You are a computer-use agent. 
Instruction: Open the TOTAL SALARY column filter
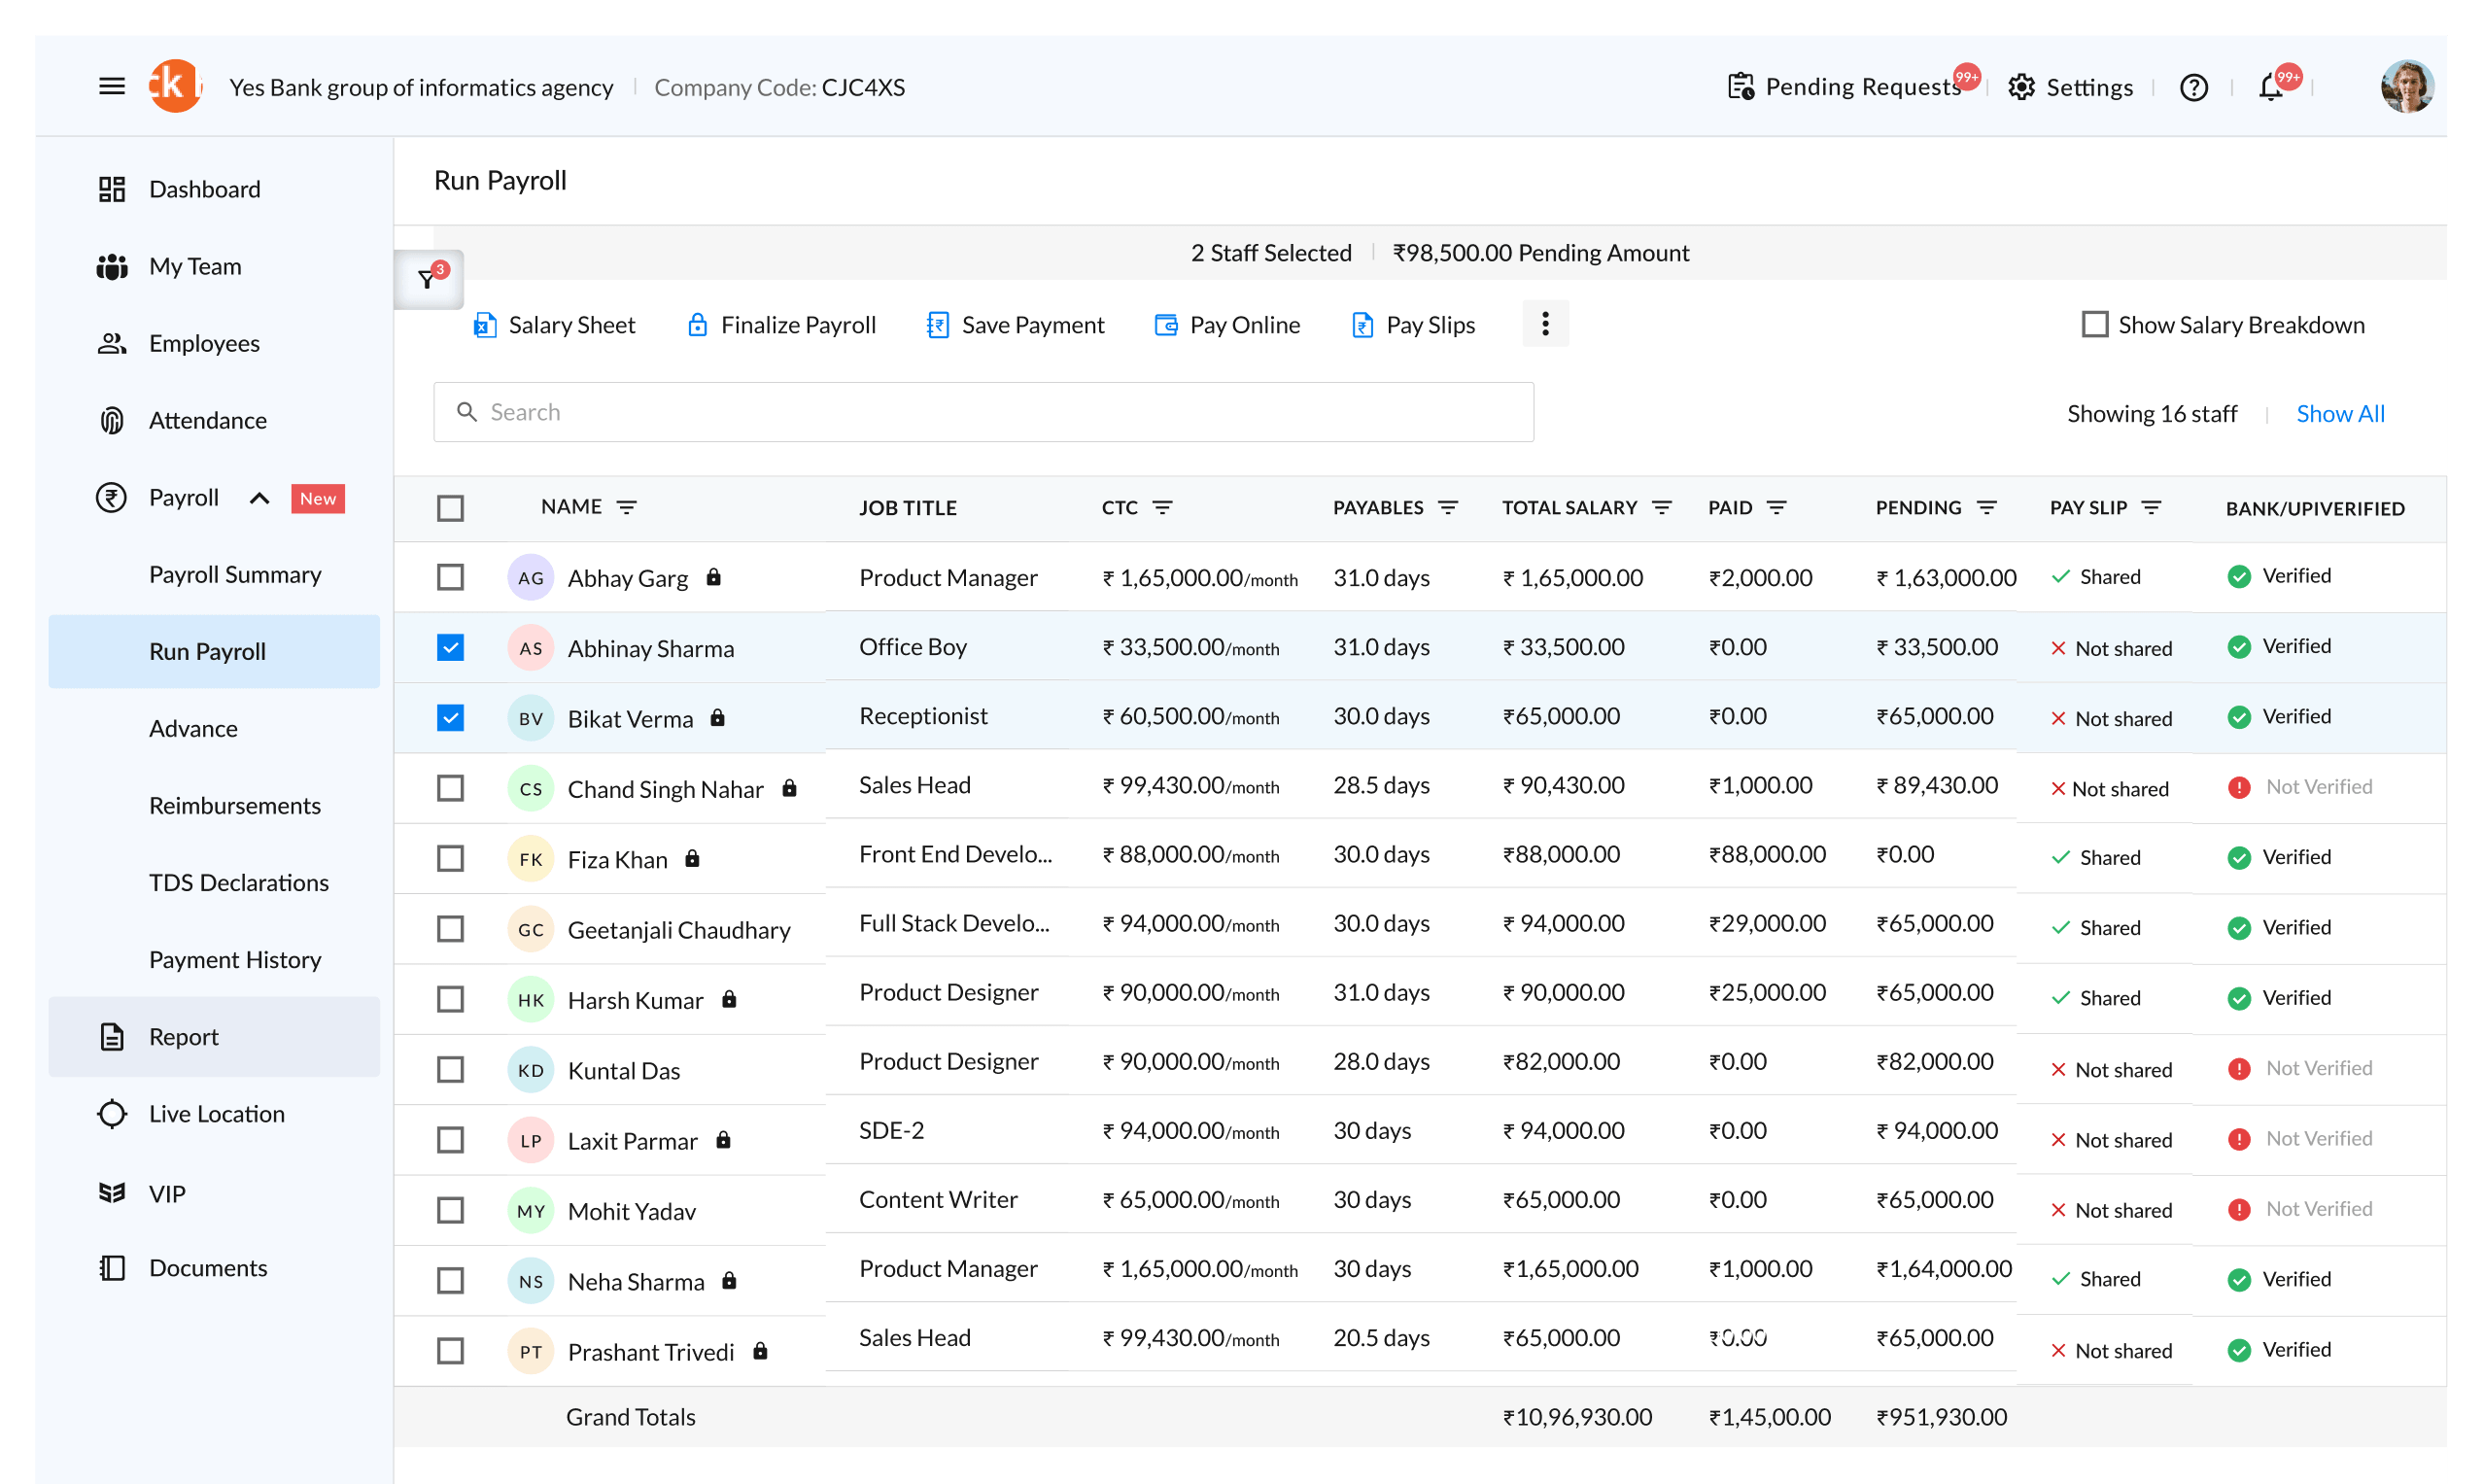pos(1662,508)
